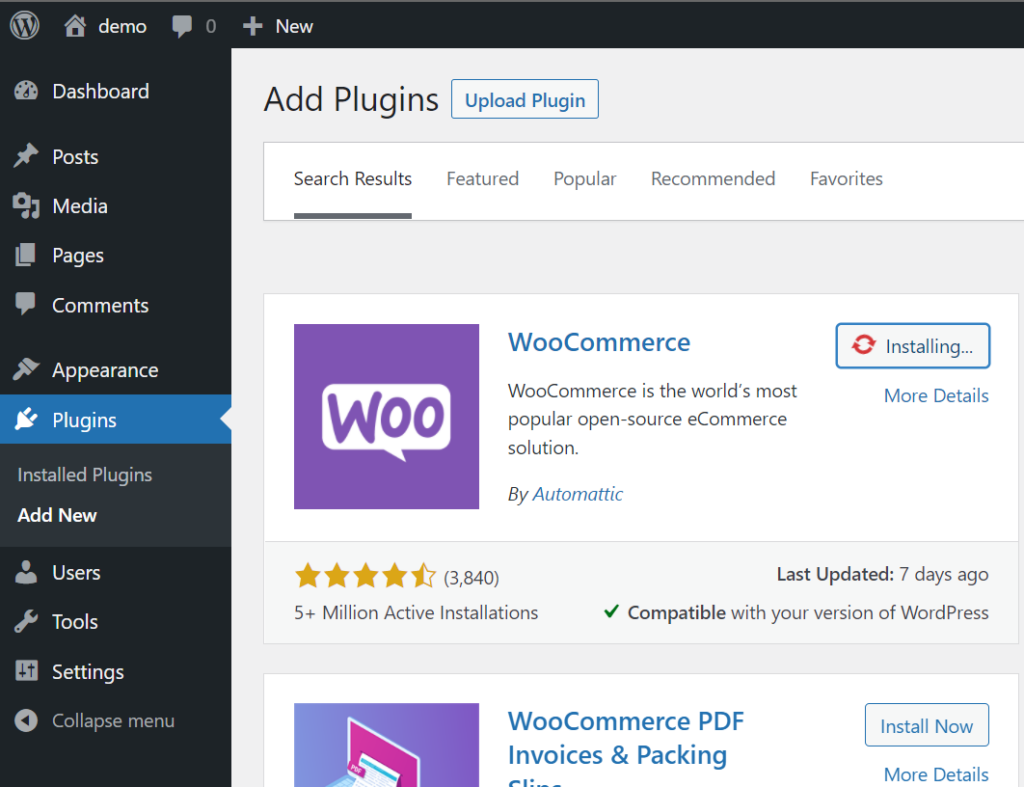The height and width of the screenshot is (787, 1024).
Task: Click the WooCommerce purple logo thumbnail
Action: pyautogui.click(x=386, y=417)
